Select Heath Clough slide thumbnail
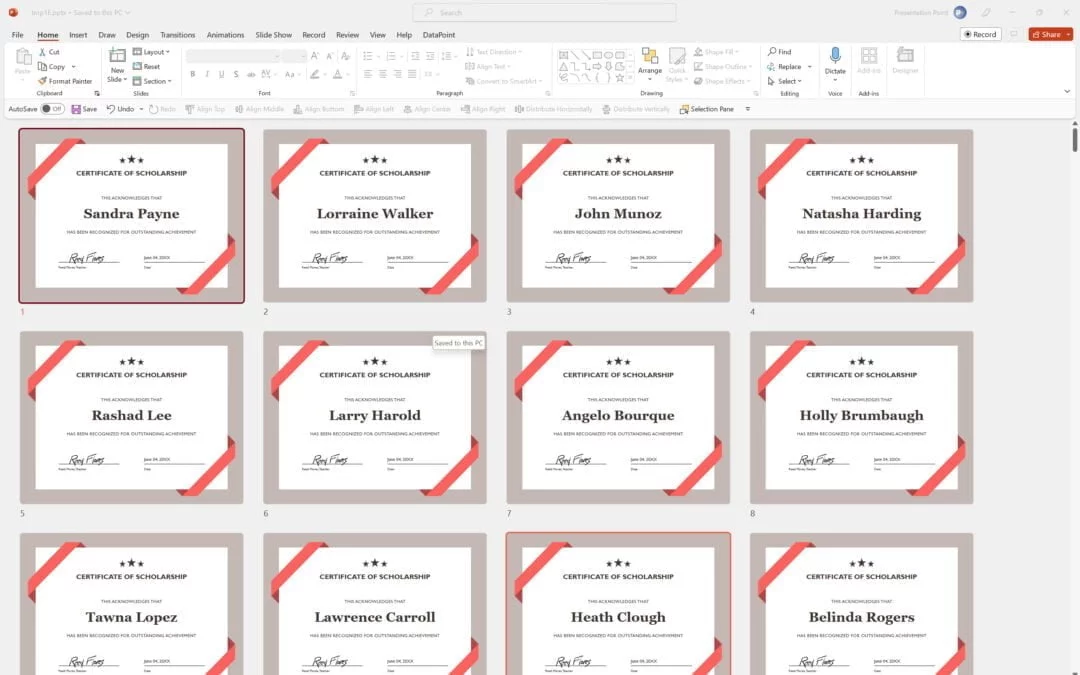This screenshot has width=1080, height=675. click(618, 604)
